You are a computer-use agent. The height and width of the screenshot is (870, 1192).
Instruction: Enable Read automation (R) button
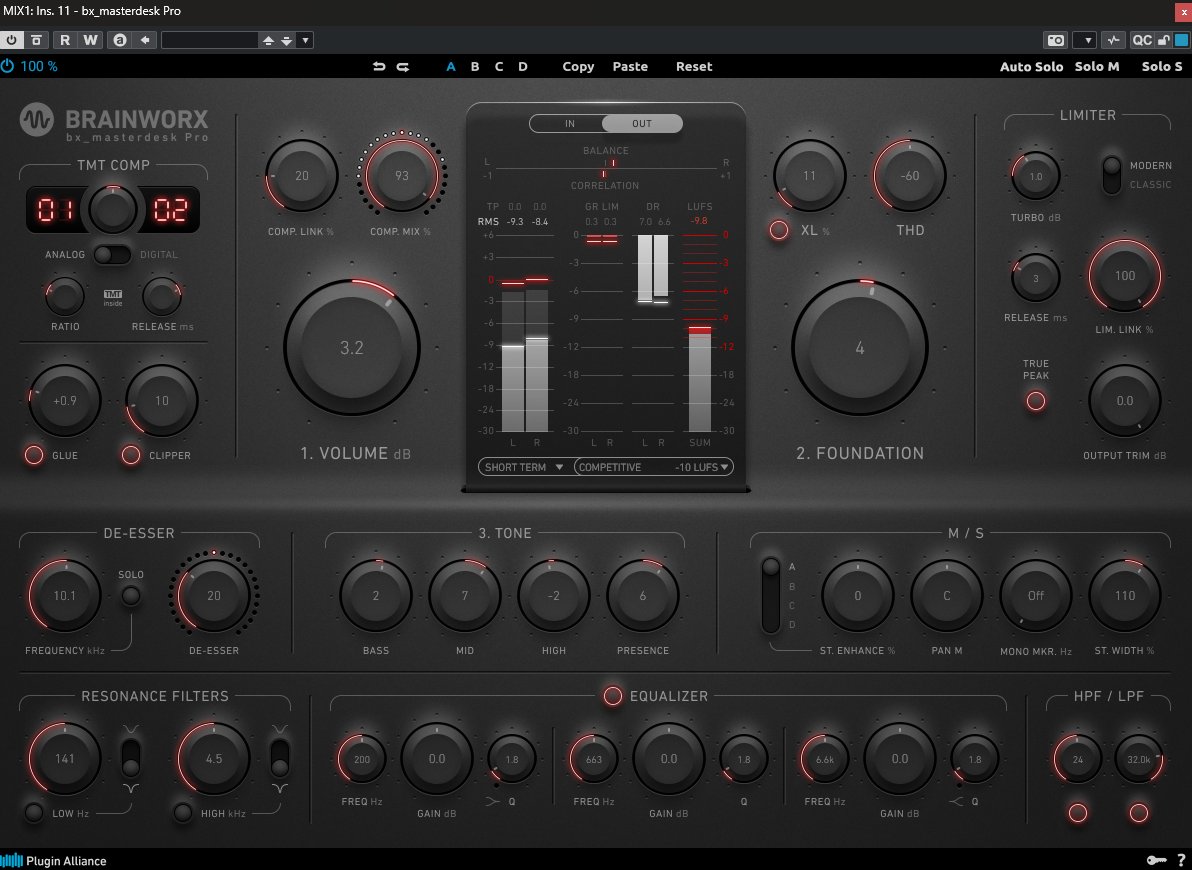point(65,40)
